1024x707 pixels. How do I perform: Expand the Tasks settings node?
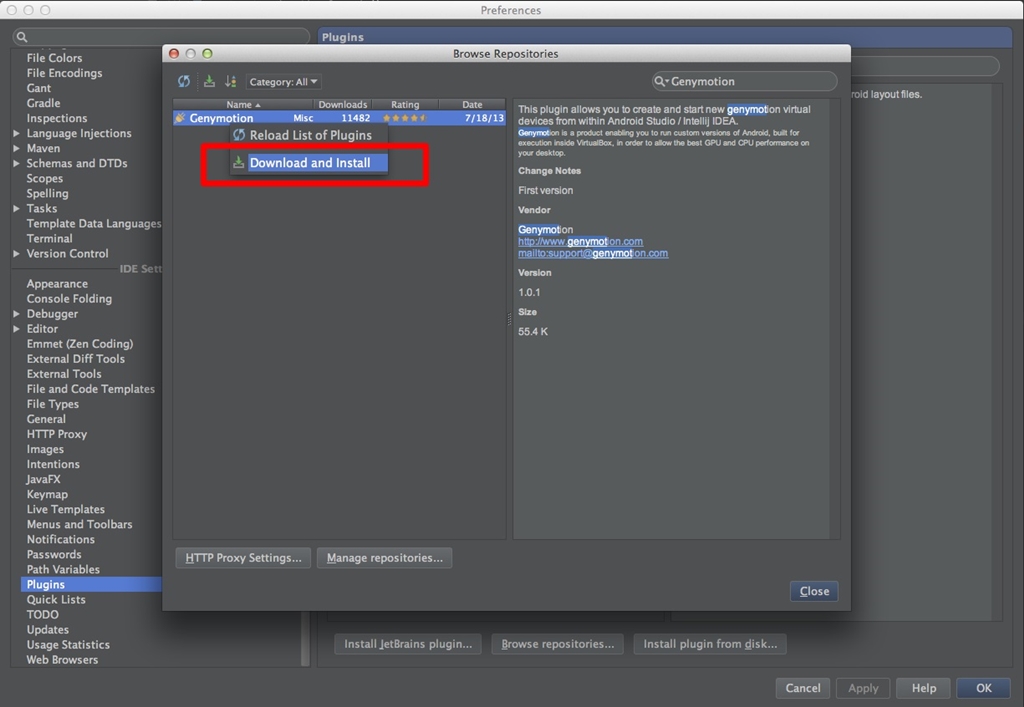(x=16, y=208)
